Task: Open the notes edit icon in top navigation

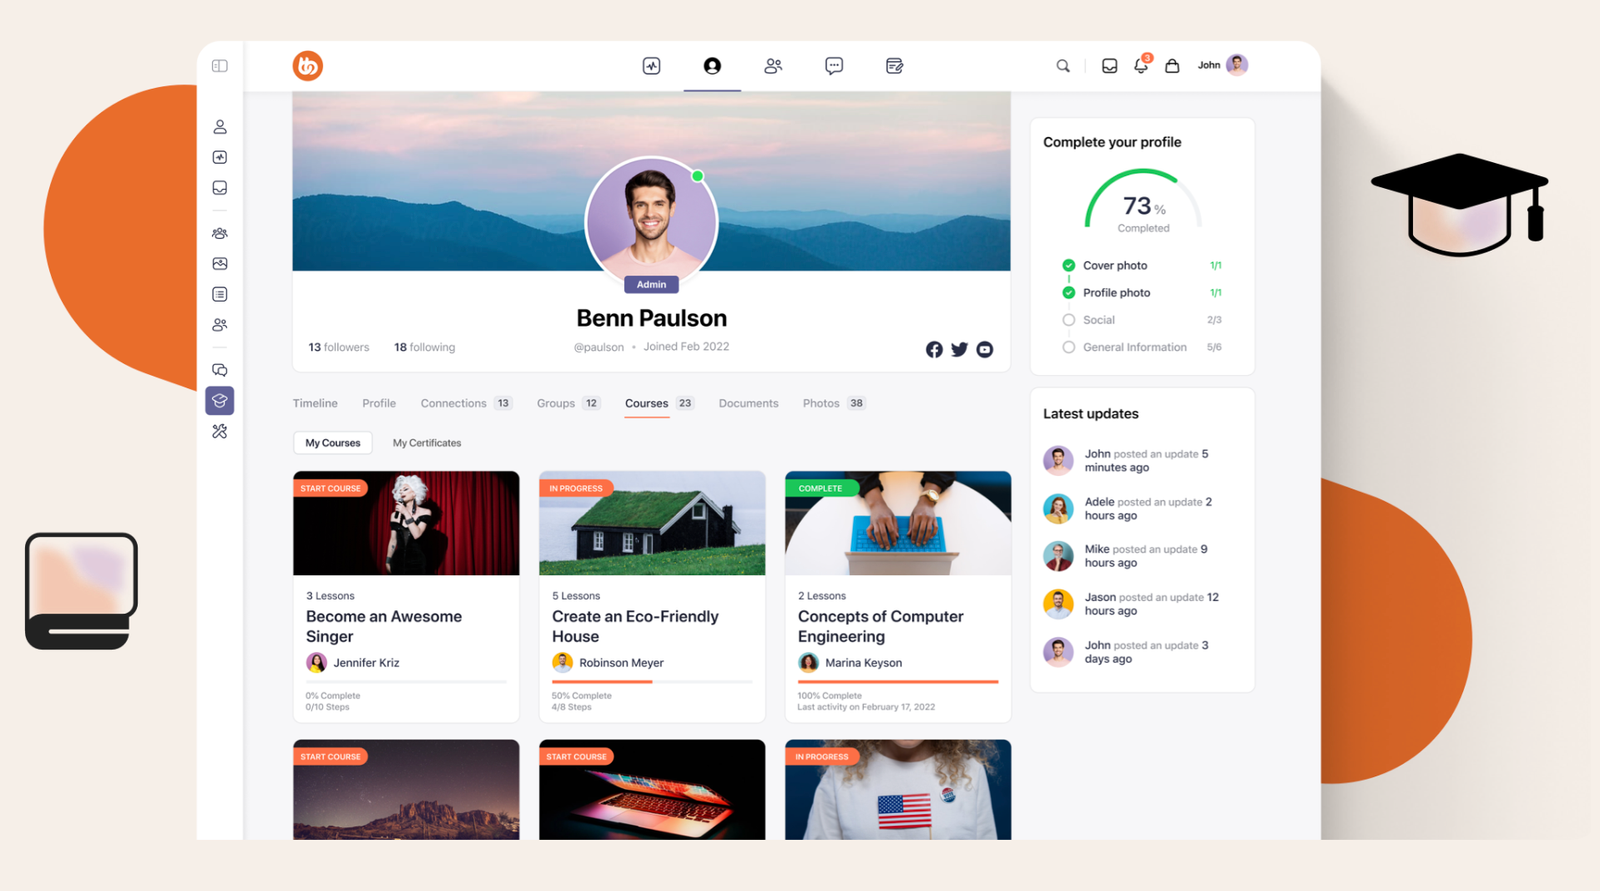Action: coord(895,66)
